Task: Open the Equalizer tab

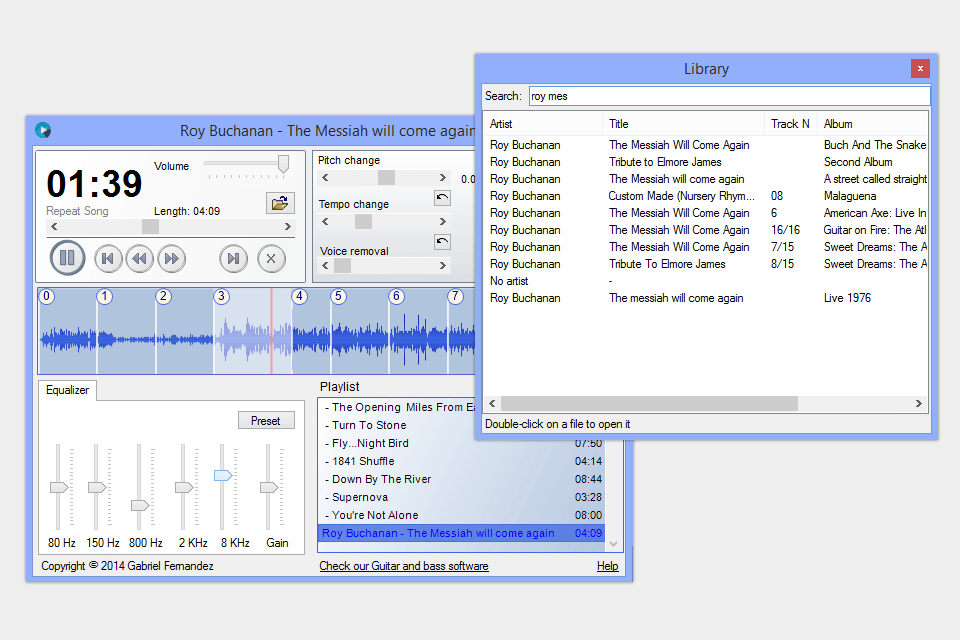Action: tap(68, 391)
